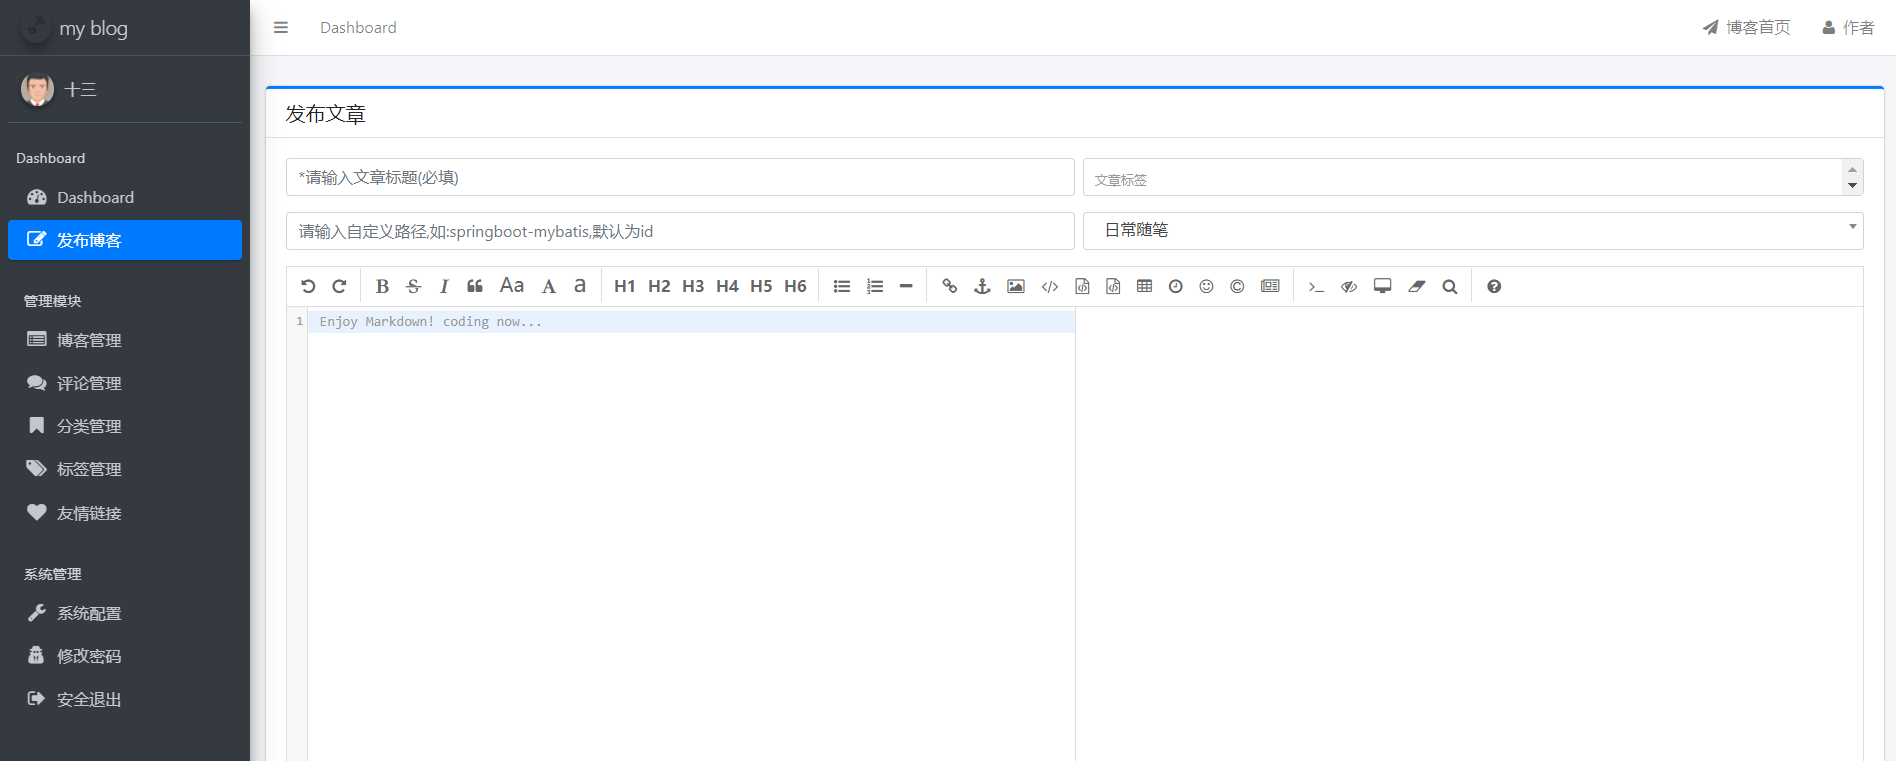Insert H6 heading

[x=795, y=286]
